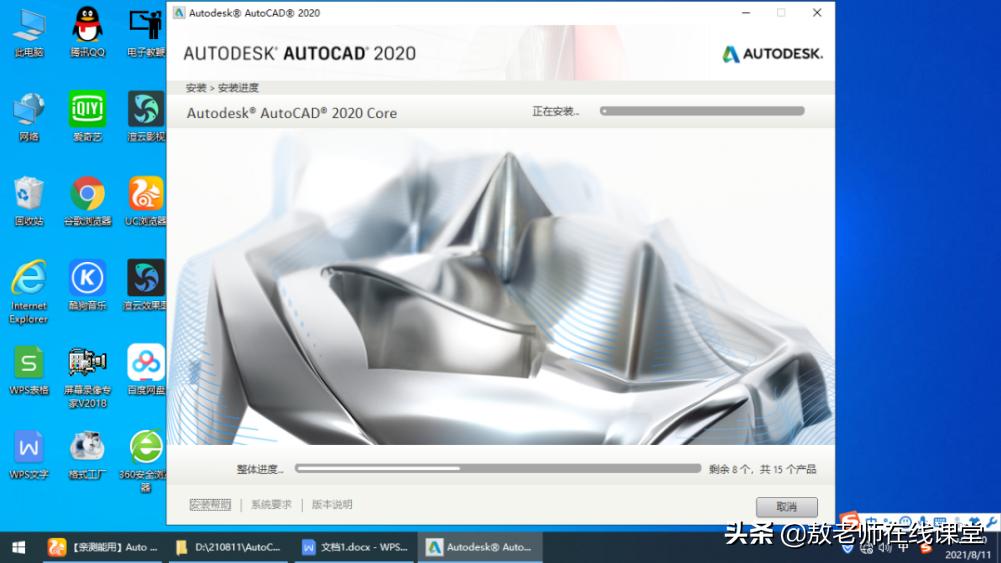This screenshot has height=563, width=1001.
Task: Switch to 【亲测能用】Auto taskbar window
Action: pyautogui.click(x=104, y=547)
